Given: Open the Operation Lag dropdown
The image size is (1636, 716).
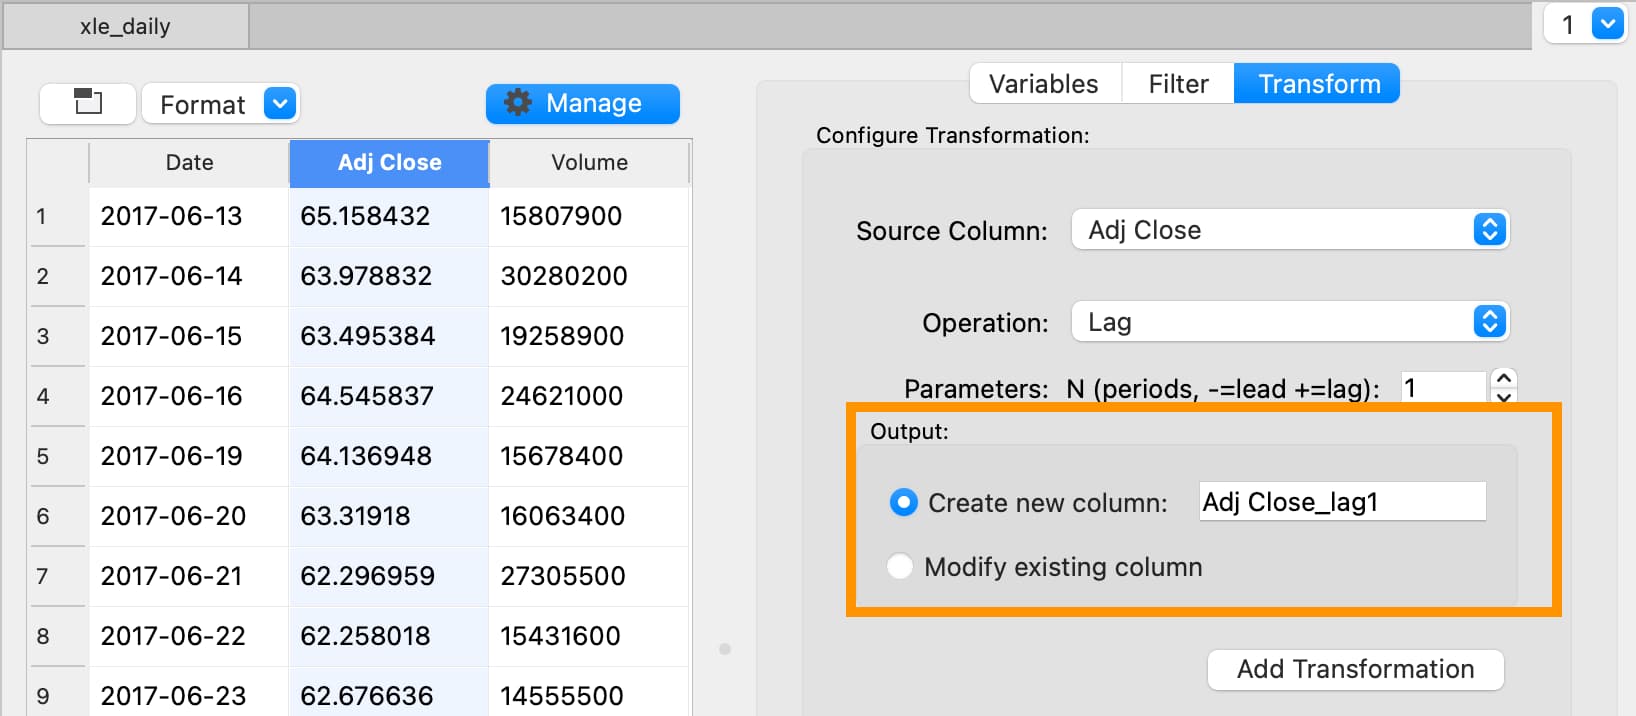Looking at the screenshot, I should point(1289,322).
